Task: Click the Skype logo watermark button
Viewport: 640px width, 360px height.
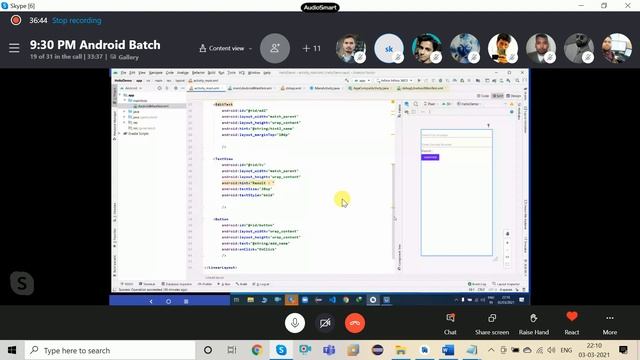Action: tap(22, 283)
